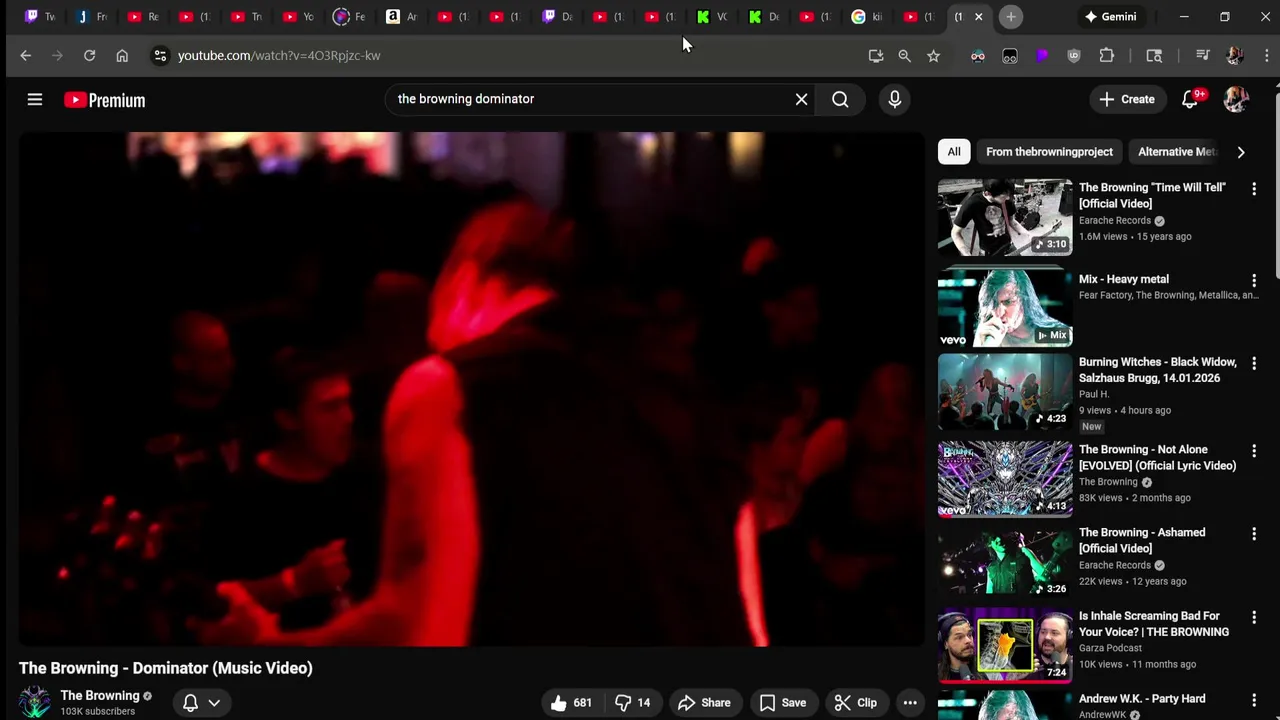This screenshot has width=1280, height=720.
Task: Open options menu for Inhale Screaming video
Action: [x=1254, y=618]
